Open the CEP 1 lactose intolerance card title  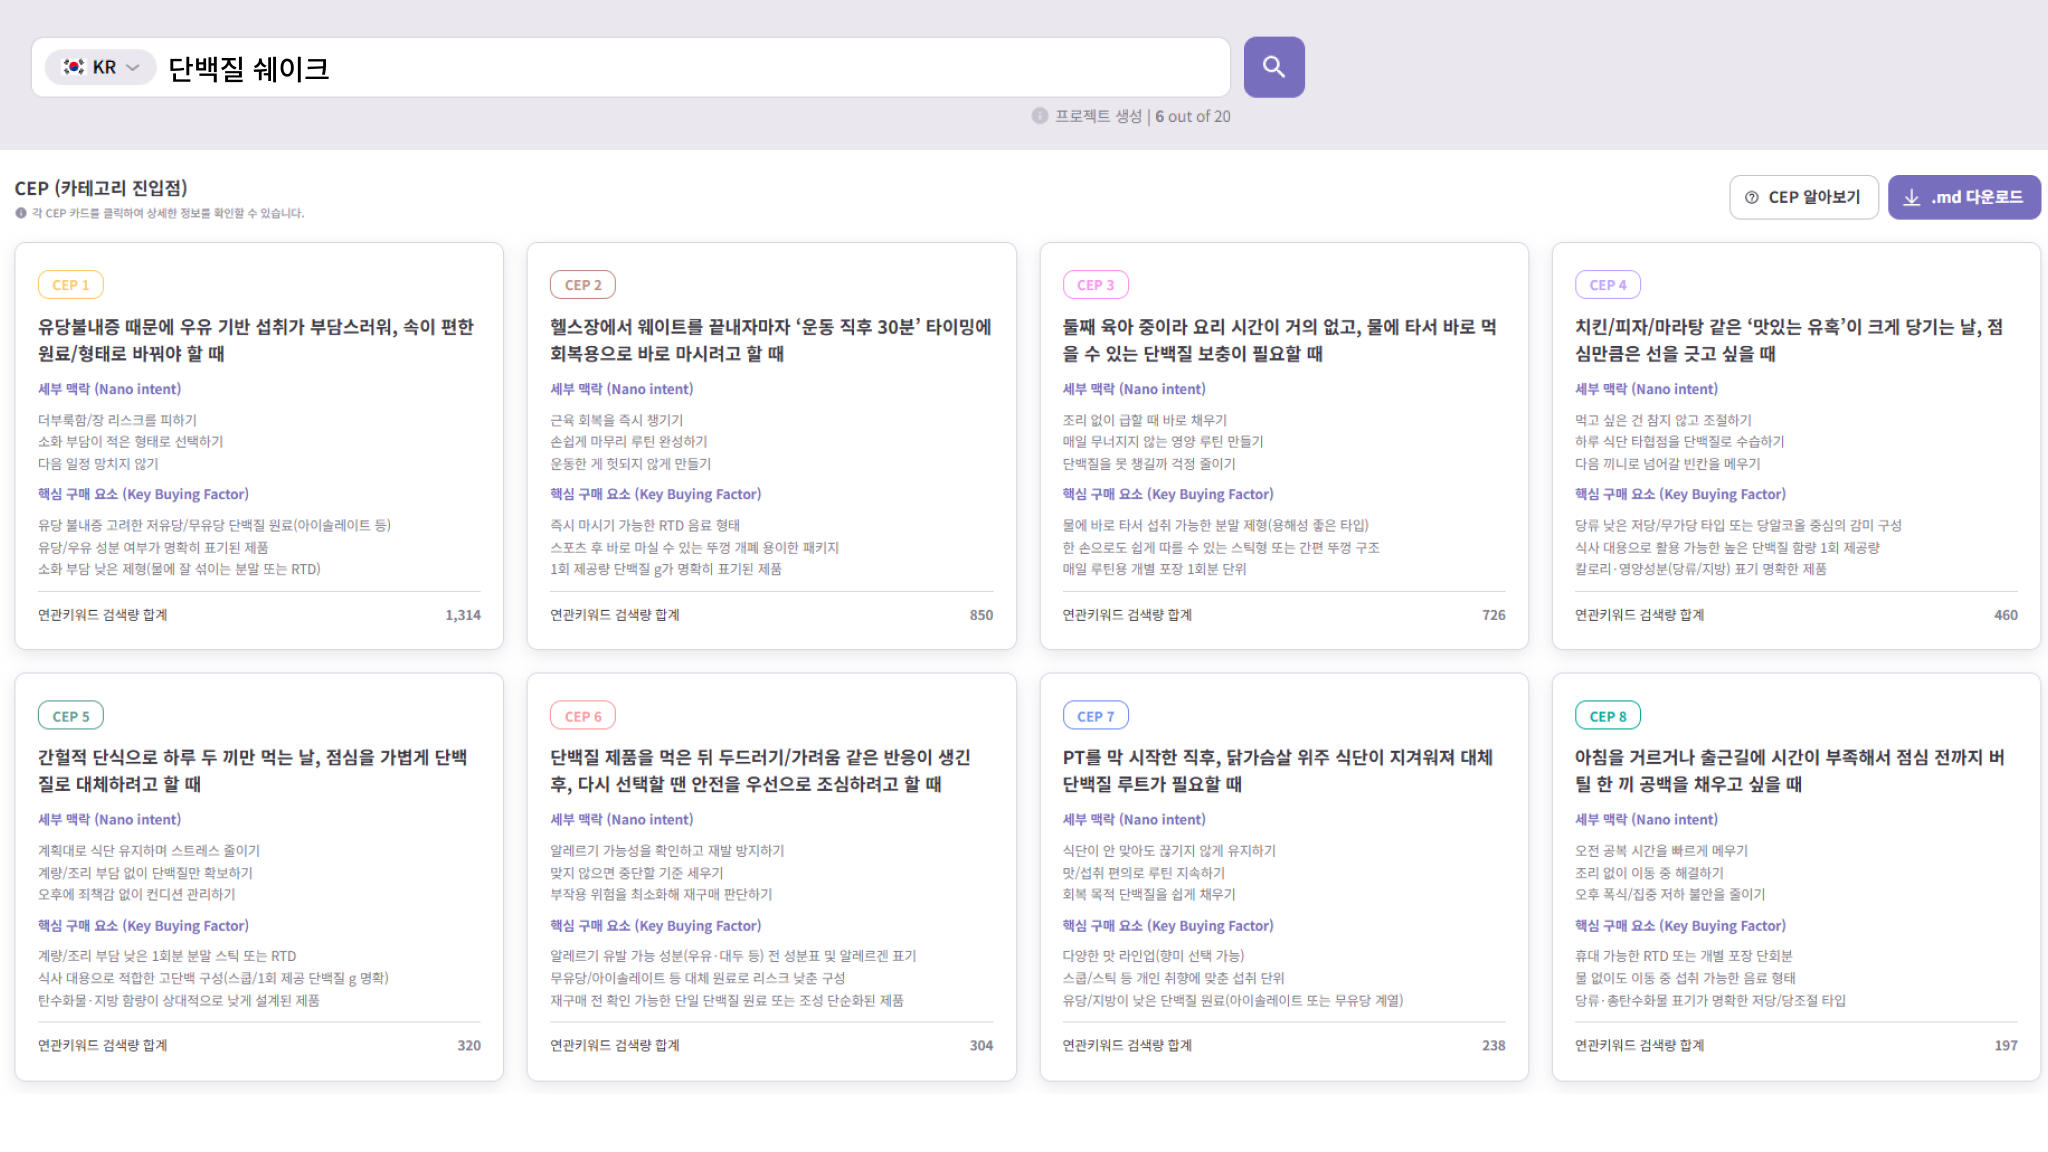coord(255,340)
